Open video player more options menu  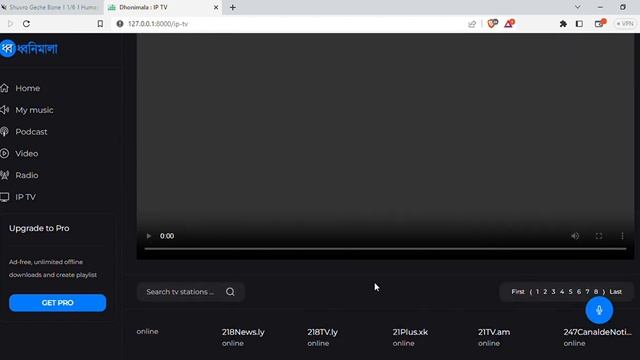point(622,236)
